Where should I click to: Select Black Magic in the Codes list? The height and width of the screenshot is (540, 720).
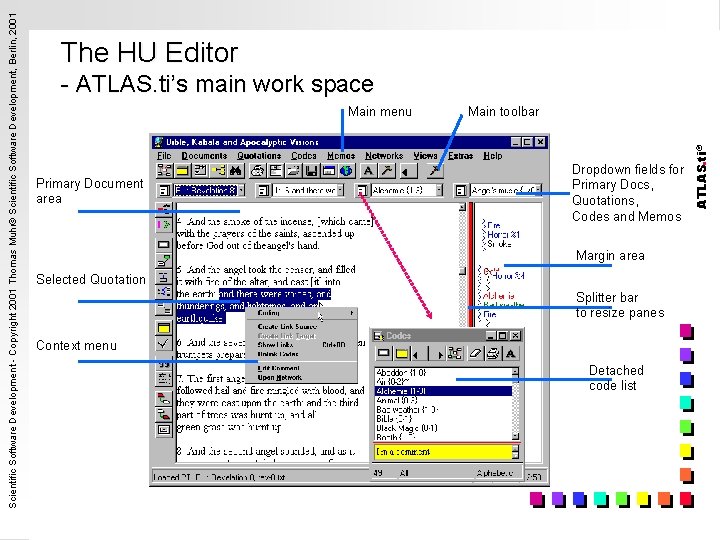coord(443,428)
